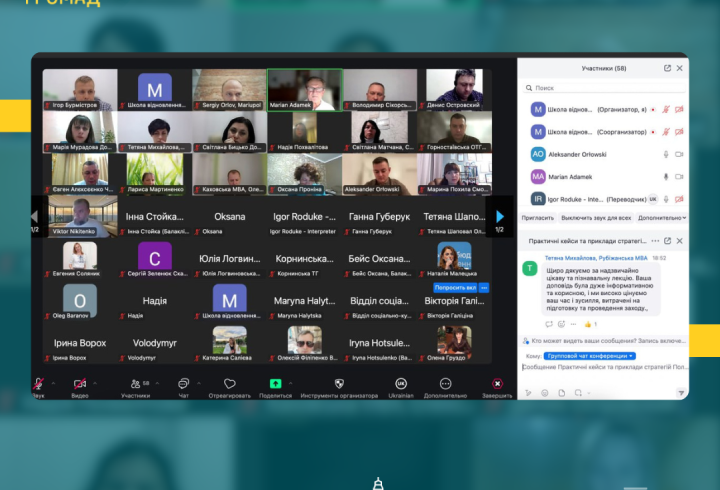Screen dimensions: 720x490
Task: Open the Ukrainian interpretation language icon
Action: pyautogui.click(x=401, y=383)
